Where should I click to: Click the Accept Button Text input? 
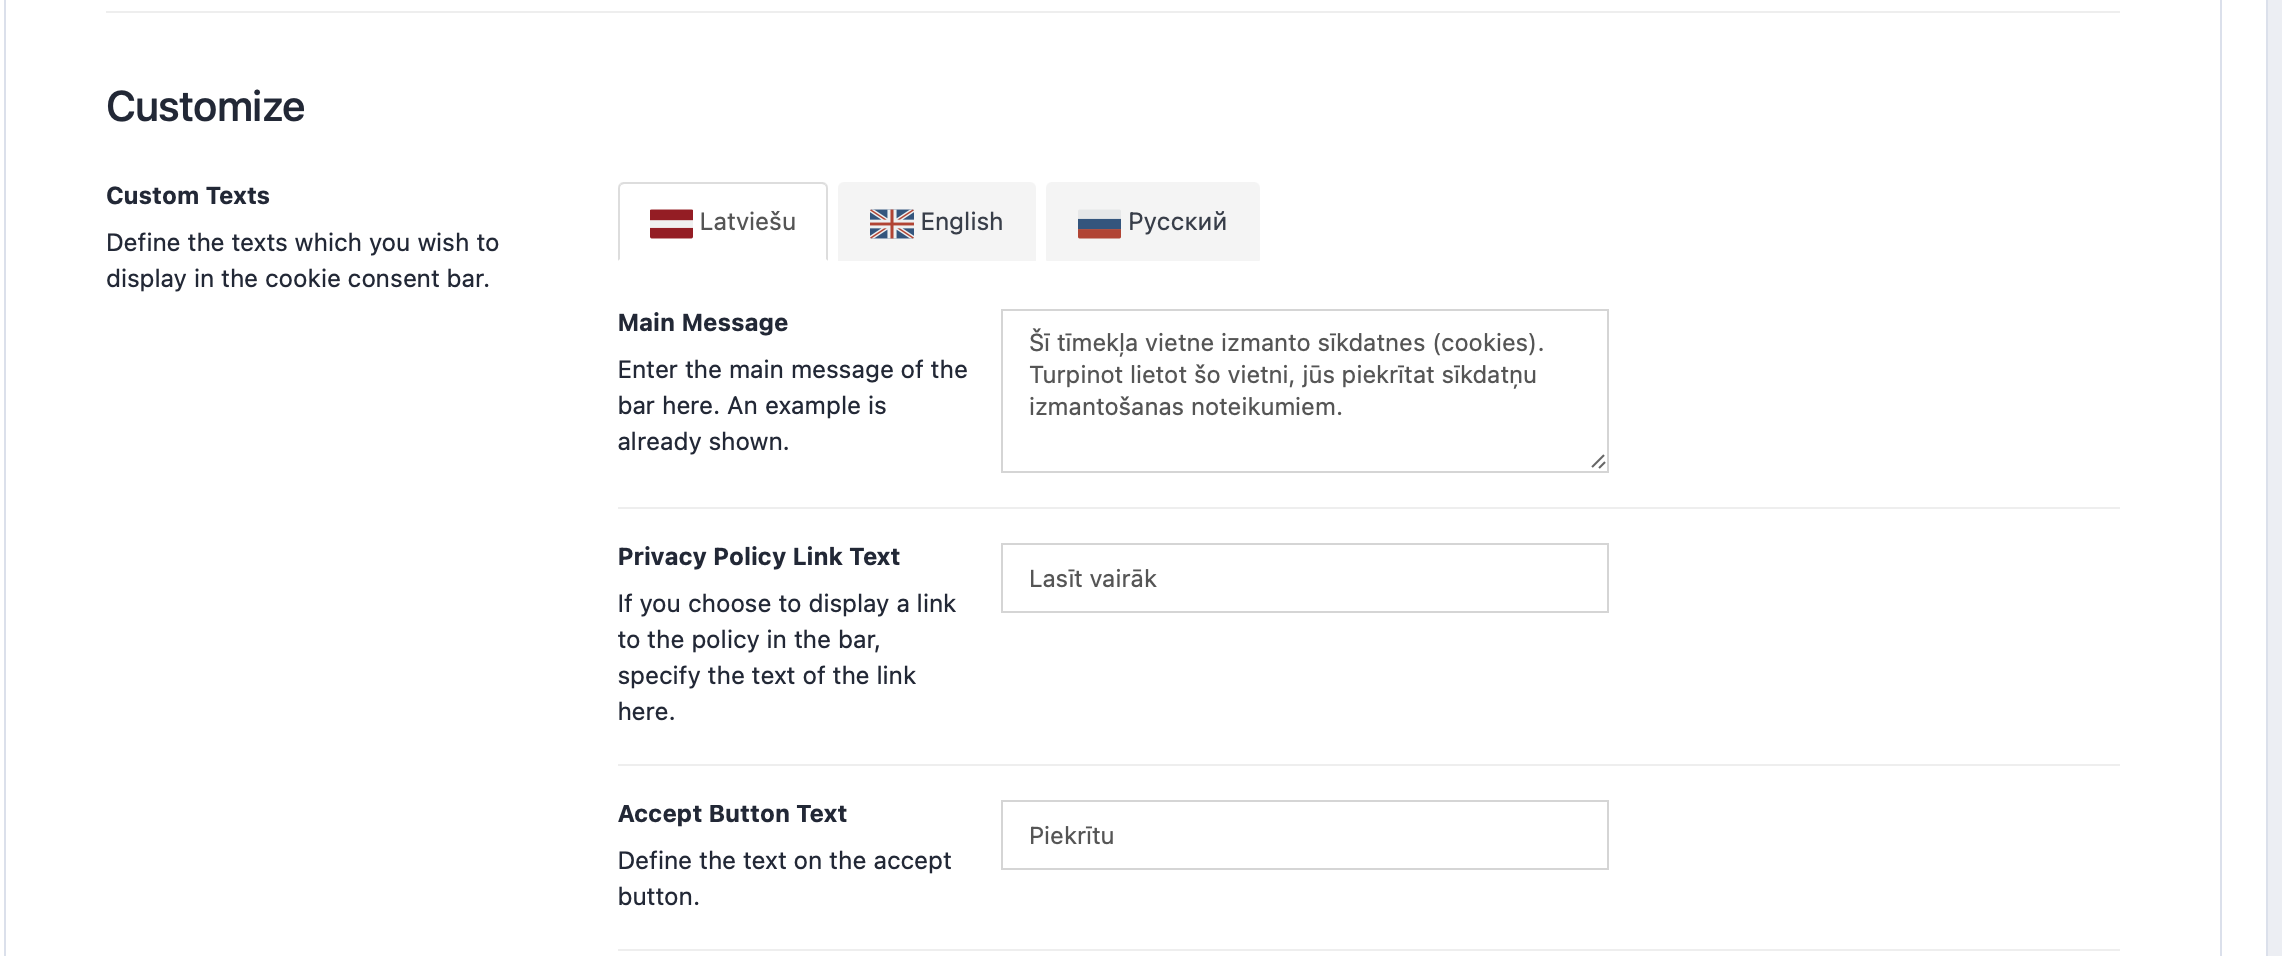point(1303,835)
